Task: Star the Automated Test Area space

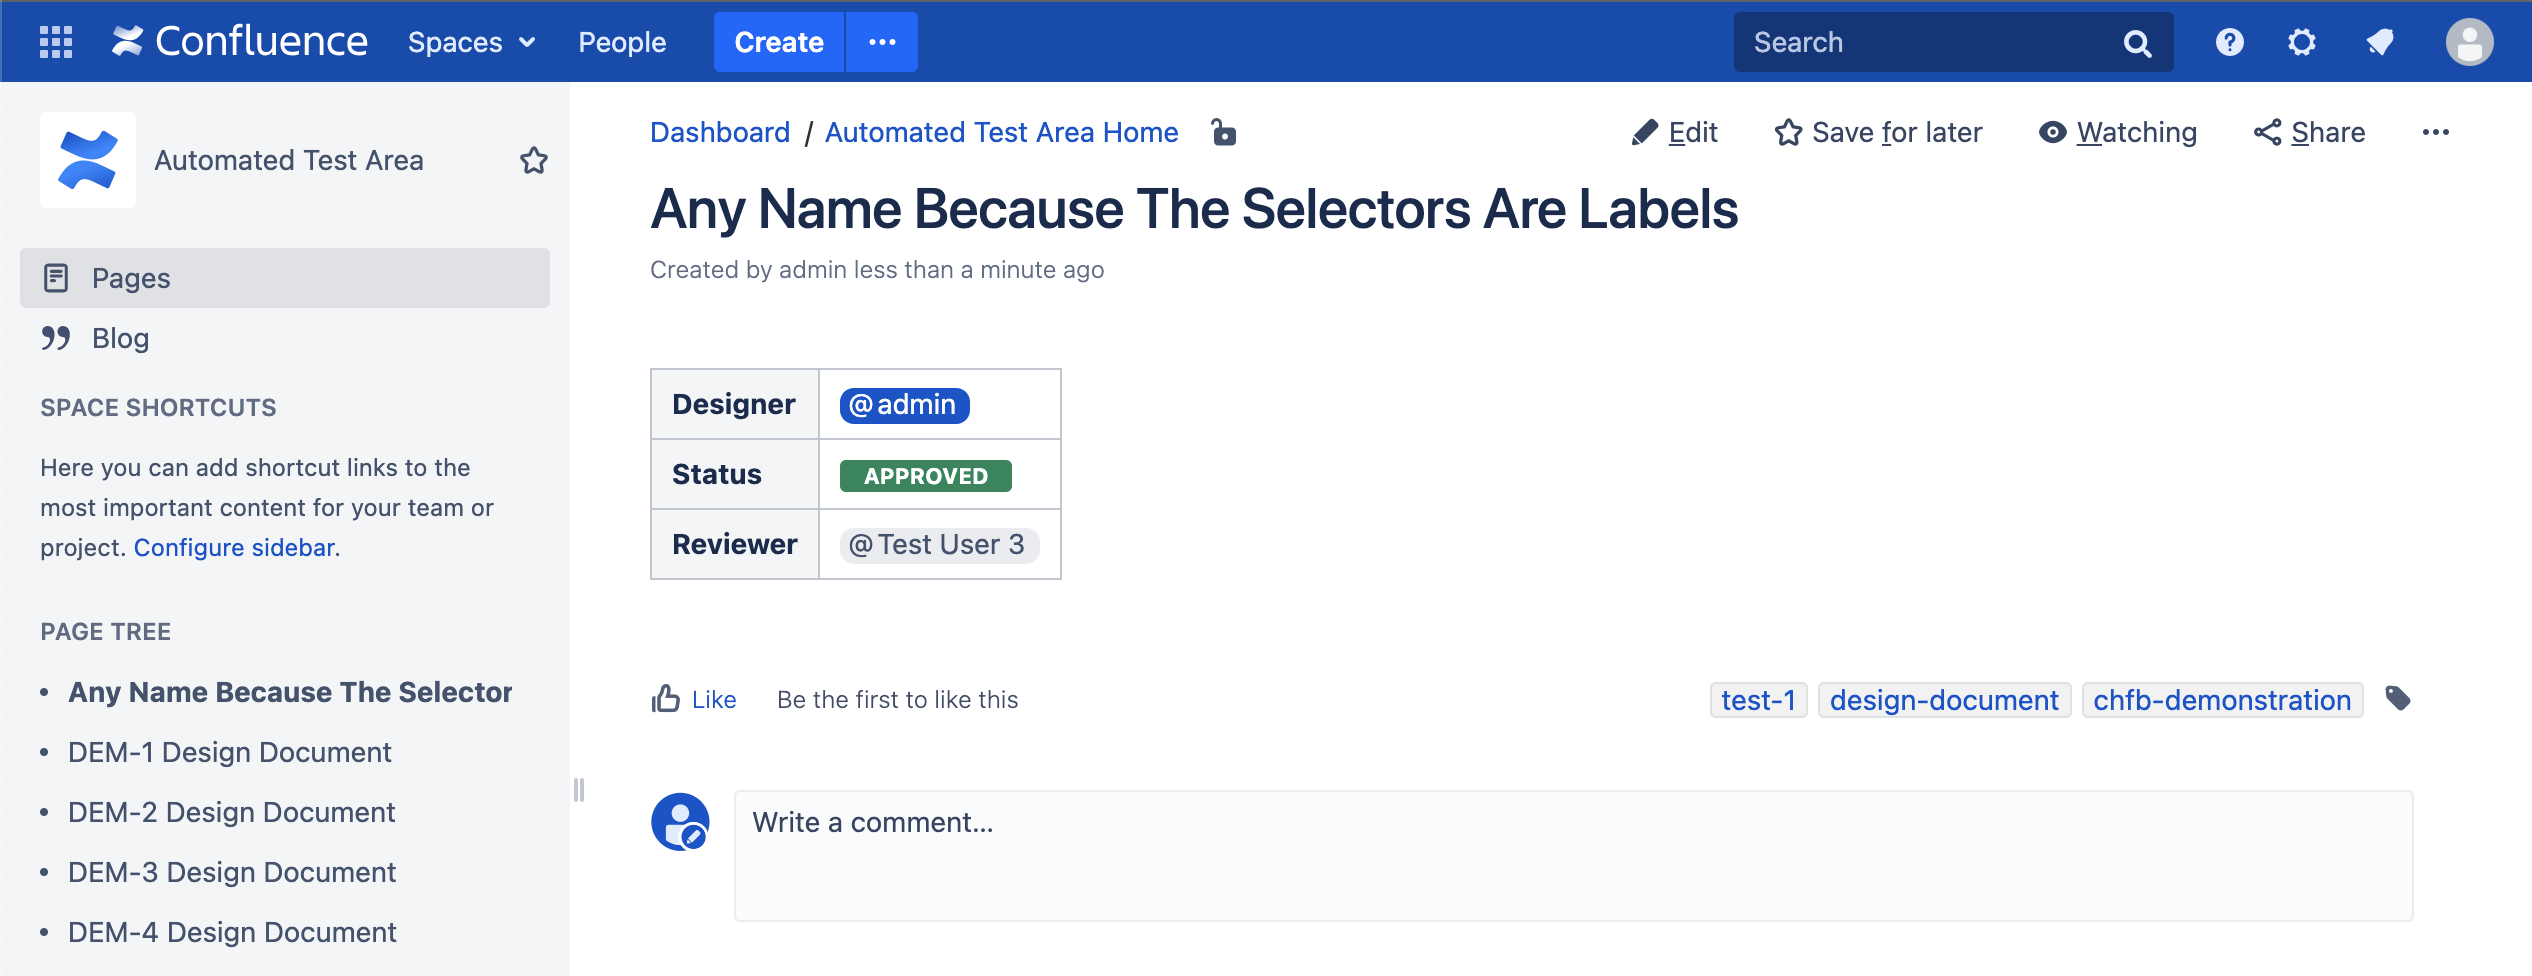Action: pos(534,160)
